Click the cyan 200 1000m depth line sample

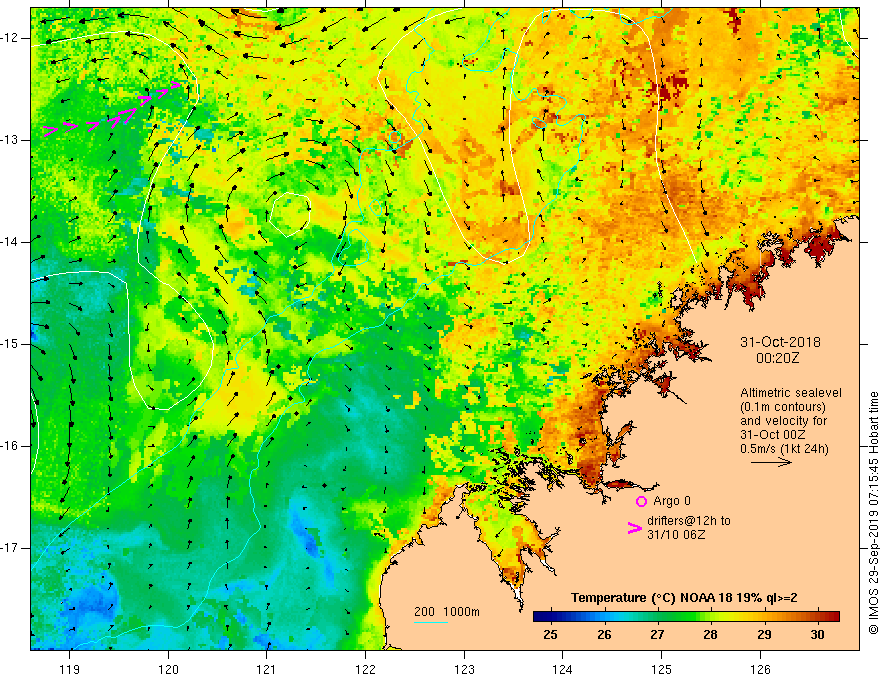pyautogui.click(x=430, y=622)
